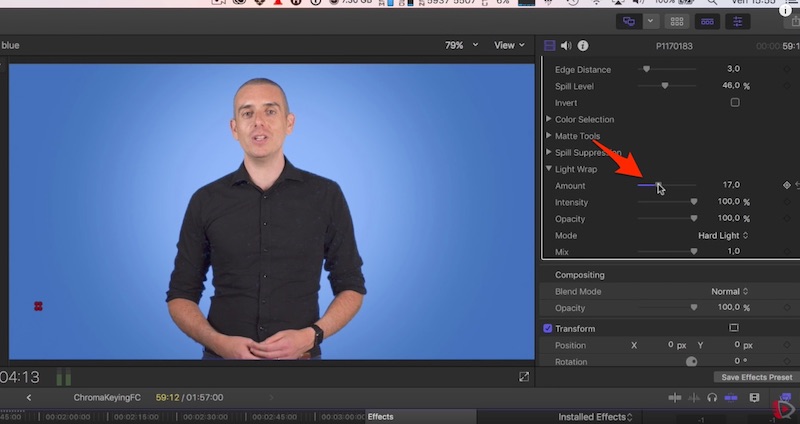
Task: Click the audio meters icon
Action: click(x=64, y=377)
